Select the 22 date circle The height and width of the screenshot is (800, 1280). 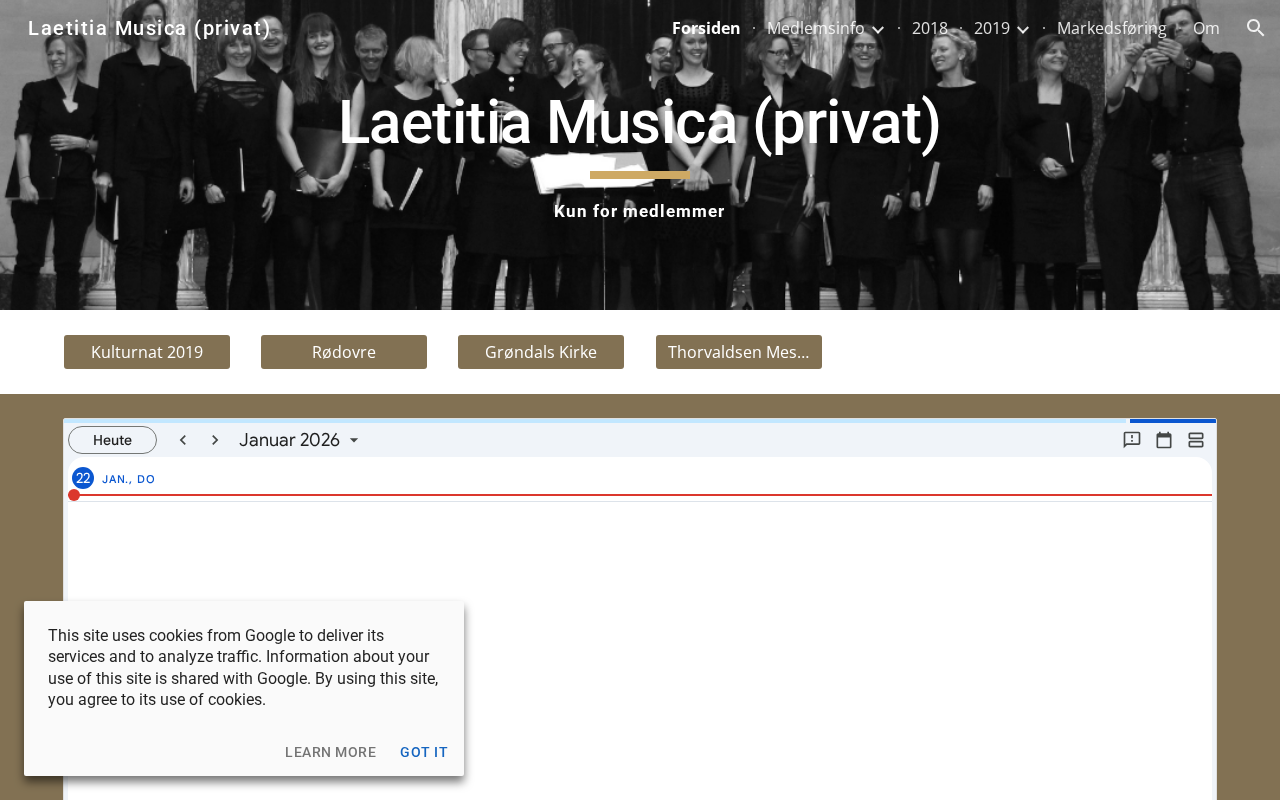point(83,478)
